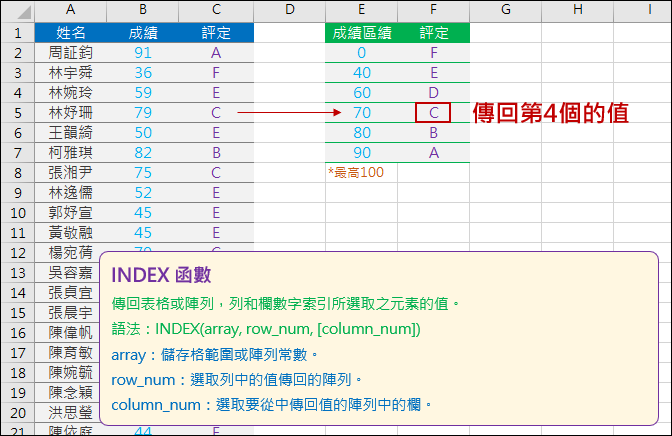Click the blue 評定 header cell

click(x=216, y=33)
